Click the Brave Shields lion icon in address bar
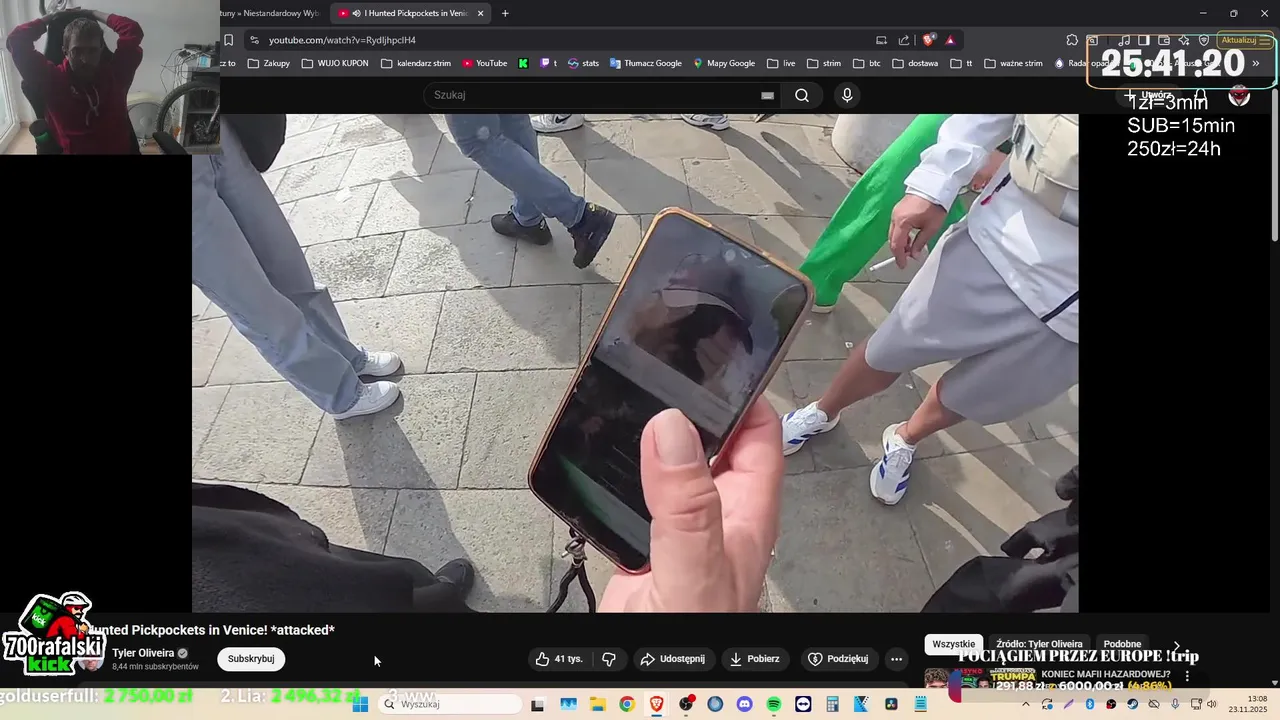 [929, 40]
